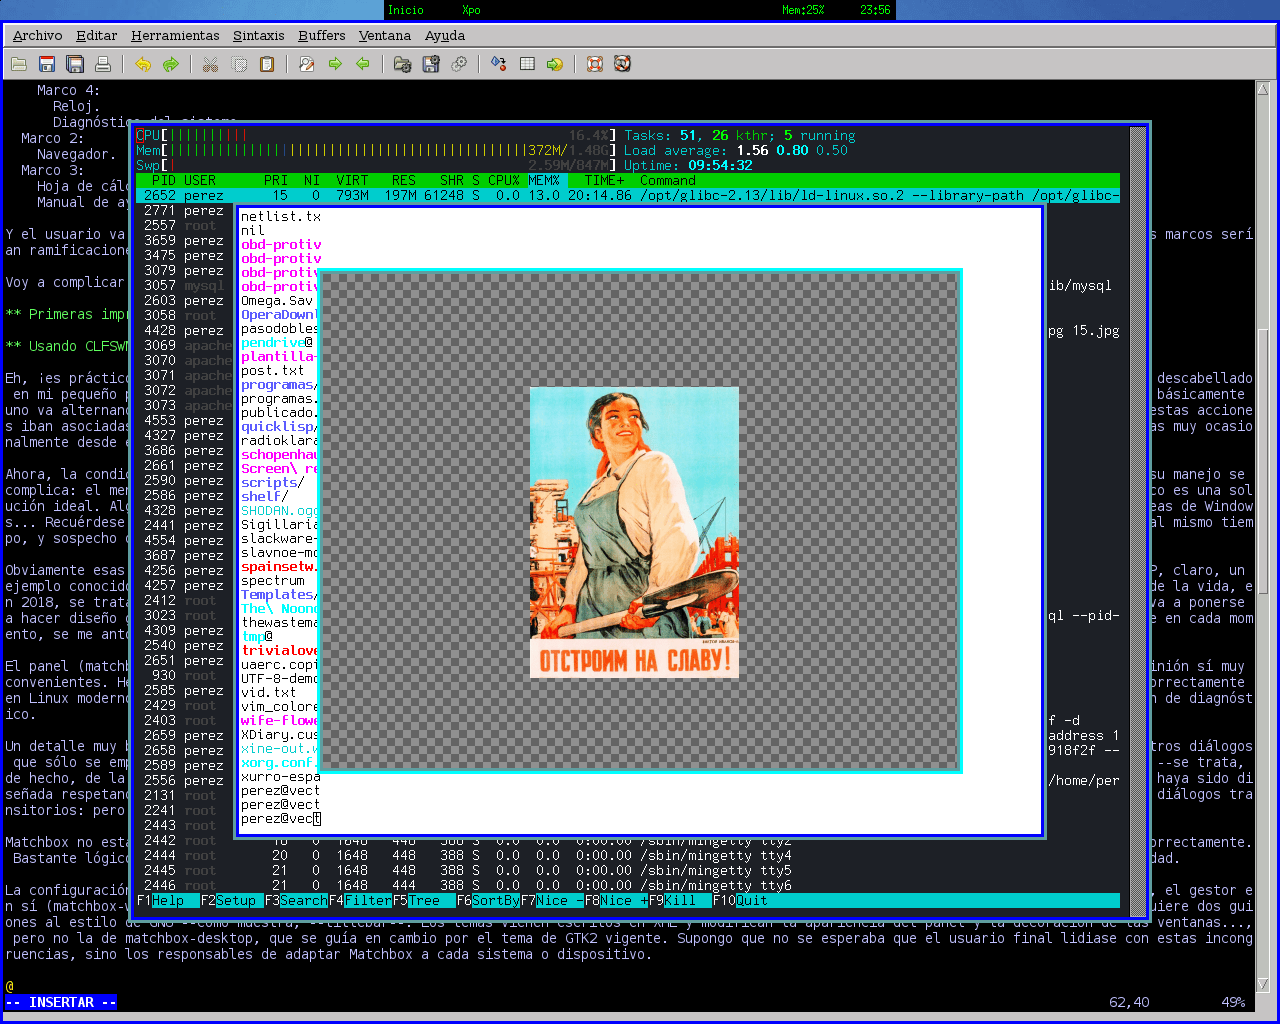
Task: Open the Archivo menu
Action: [x=38, y=35]
